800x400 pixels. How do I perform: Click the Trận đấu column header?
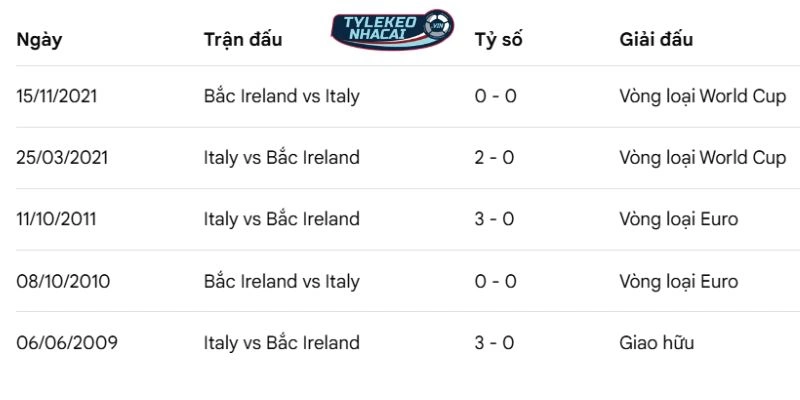click(x=242, y=40)
